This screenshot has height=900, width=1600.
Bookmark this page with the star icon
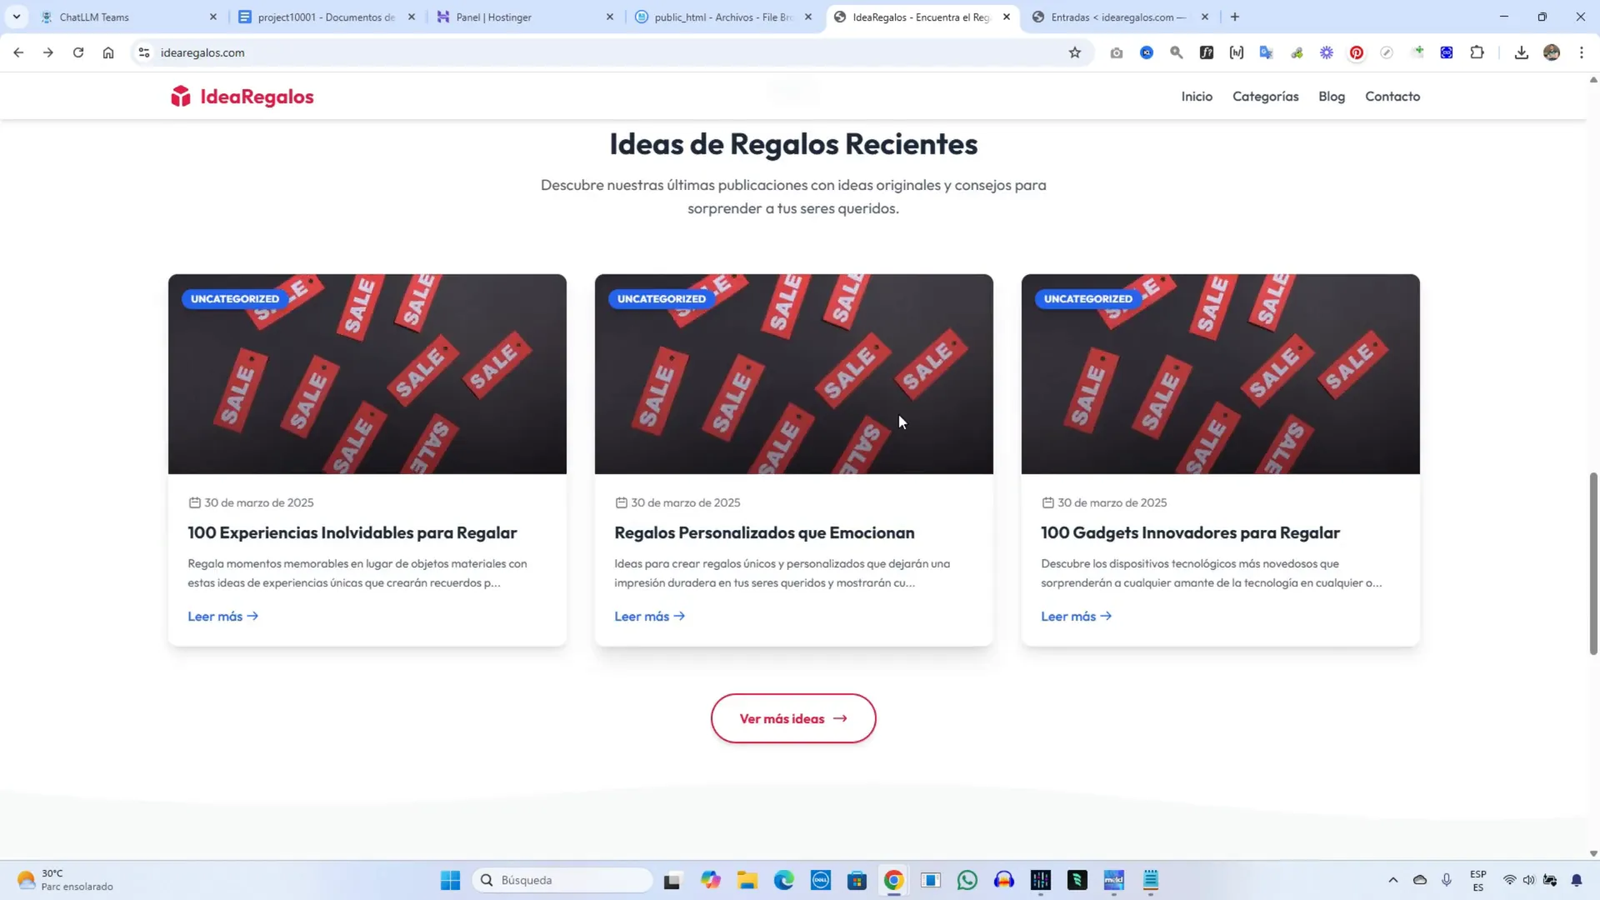pos(1073,53)
